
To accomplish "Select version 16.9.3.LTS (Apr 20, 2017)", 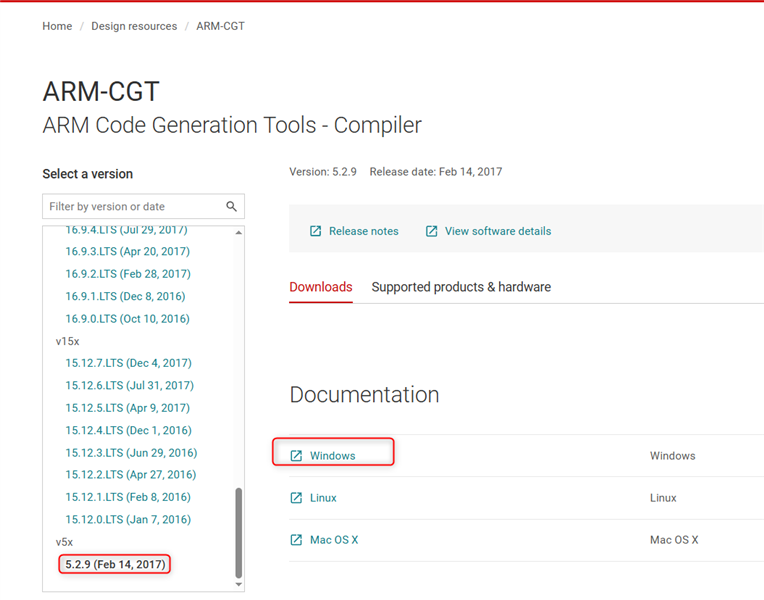I will tap(128, 251).
